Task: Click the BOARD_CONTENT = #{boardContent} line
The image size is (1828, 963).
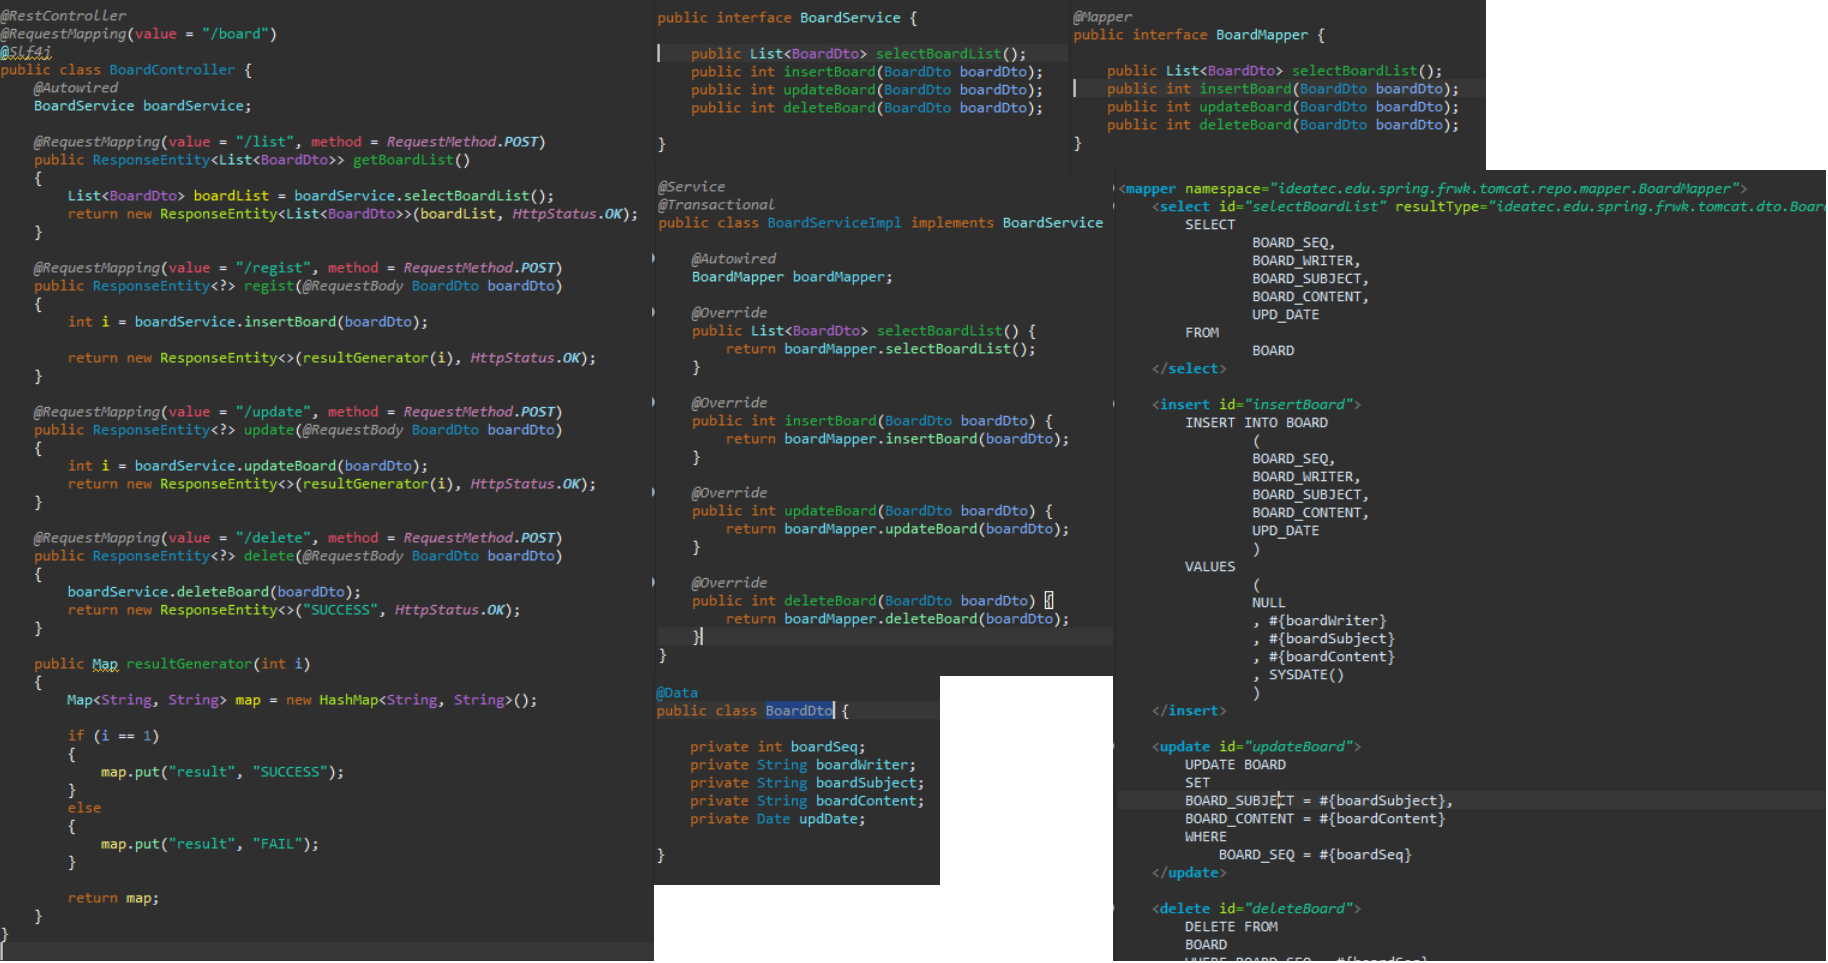Action: (x=1315, y=819)
